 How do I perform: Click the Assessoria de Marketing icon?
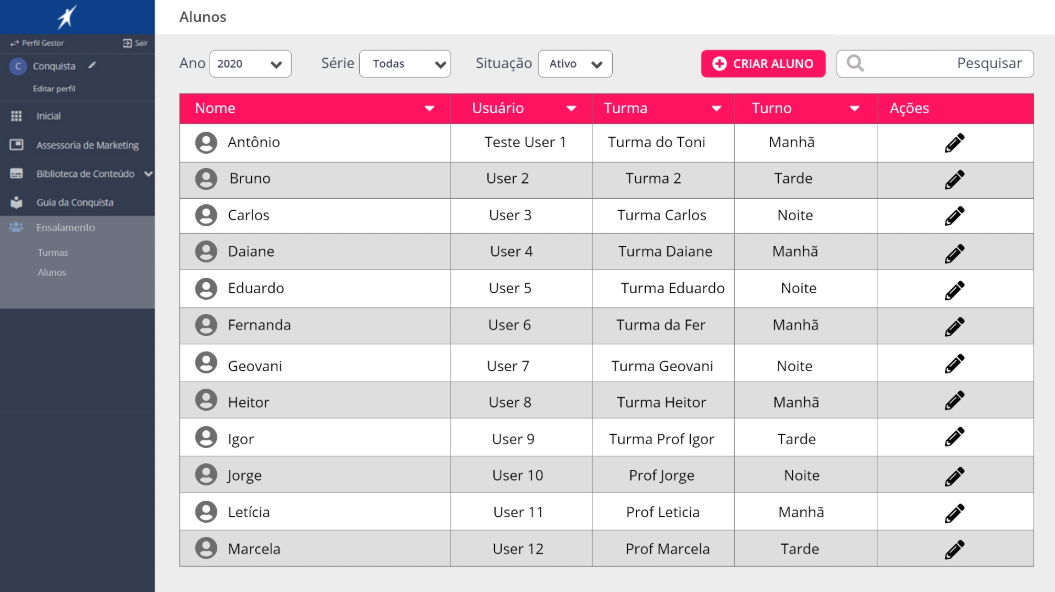pyautogui.click(x=16, y=145)
